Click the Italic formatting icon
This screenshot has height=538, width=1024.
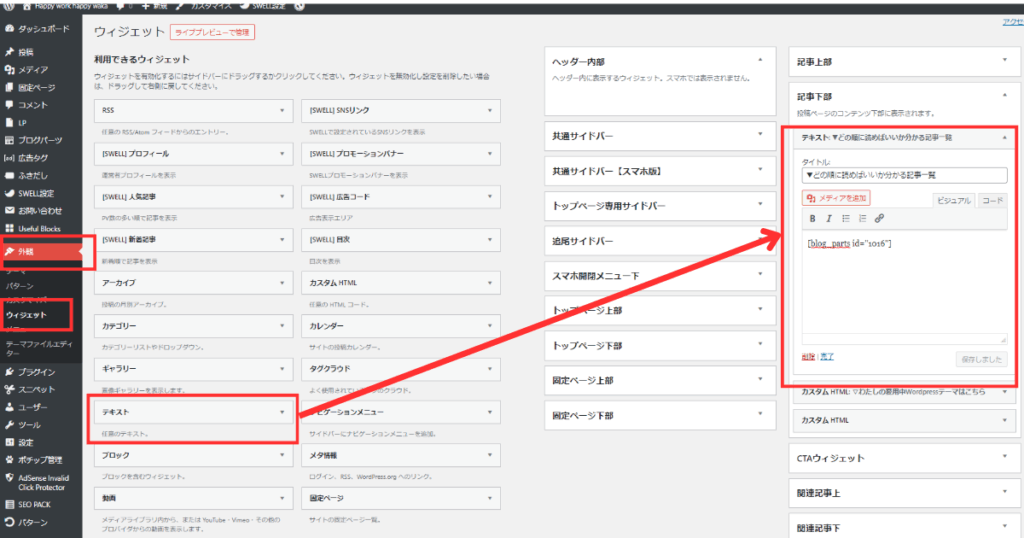(828, 218)
